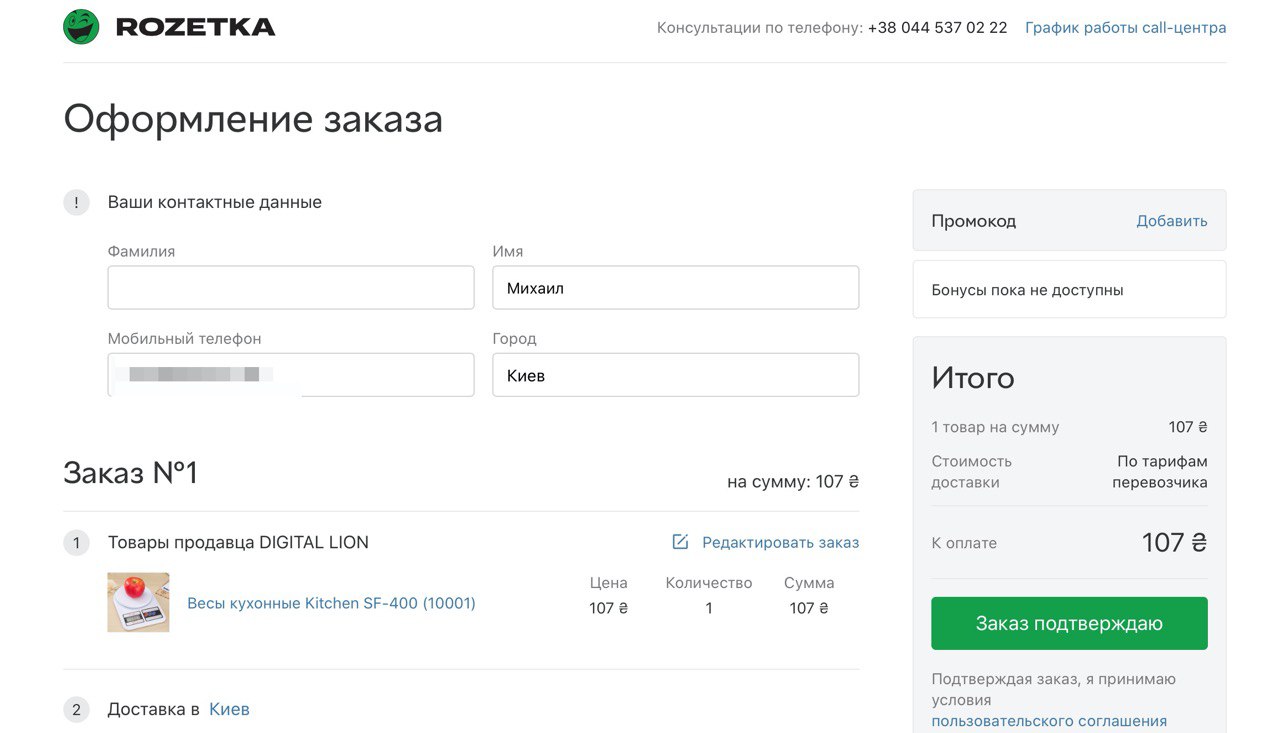Click the Промокод label
Image resolution: width=1280 pixels, height=733 pixels.
[x=973, y=221]
